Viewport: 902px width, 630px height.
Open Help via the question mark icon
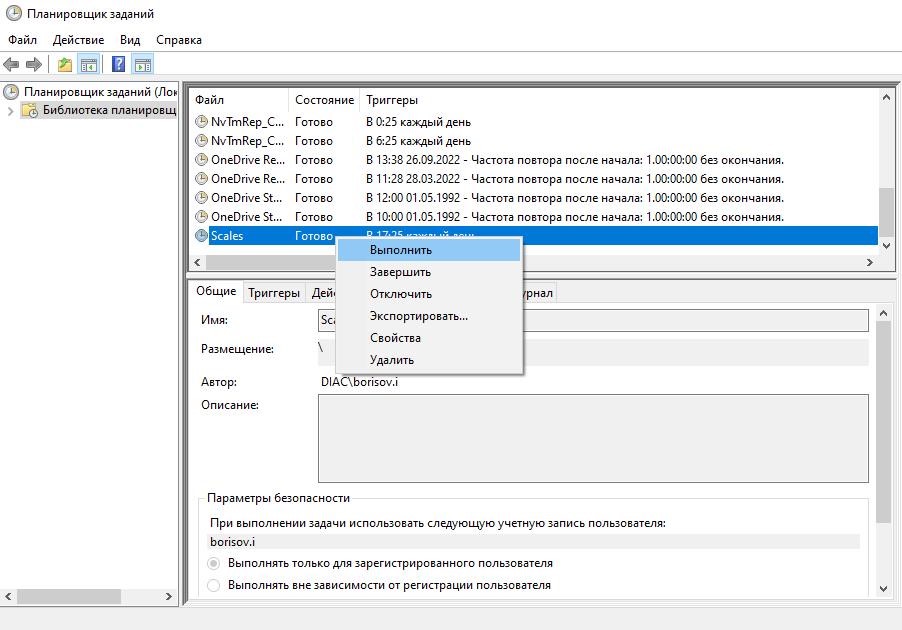[119, 64]
